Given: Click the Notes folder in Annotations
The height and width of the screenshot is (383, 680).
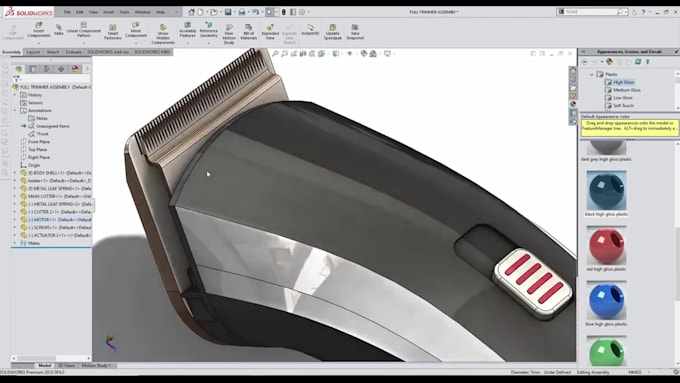Looking at the screenshot, I should (38, 118).
